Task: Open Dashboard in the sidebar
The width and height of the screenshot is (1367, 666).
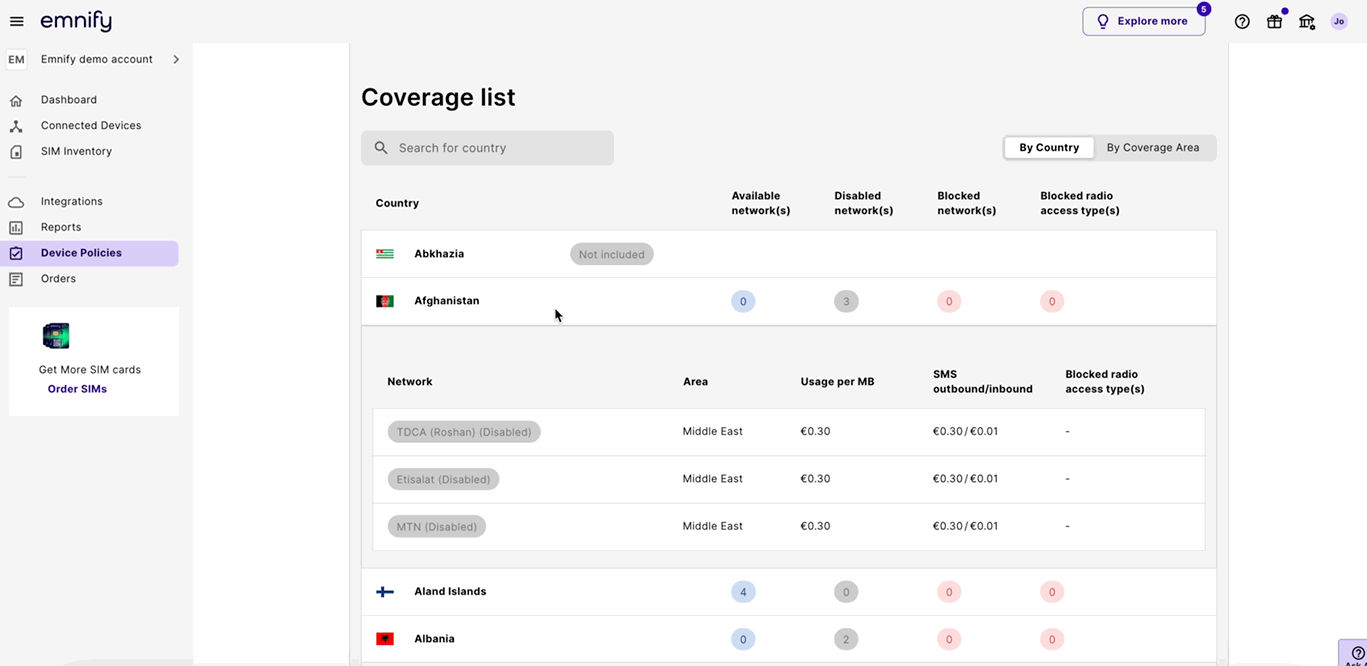Action: 69,100
